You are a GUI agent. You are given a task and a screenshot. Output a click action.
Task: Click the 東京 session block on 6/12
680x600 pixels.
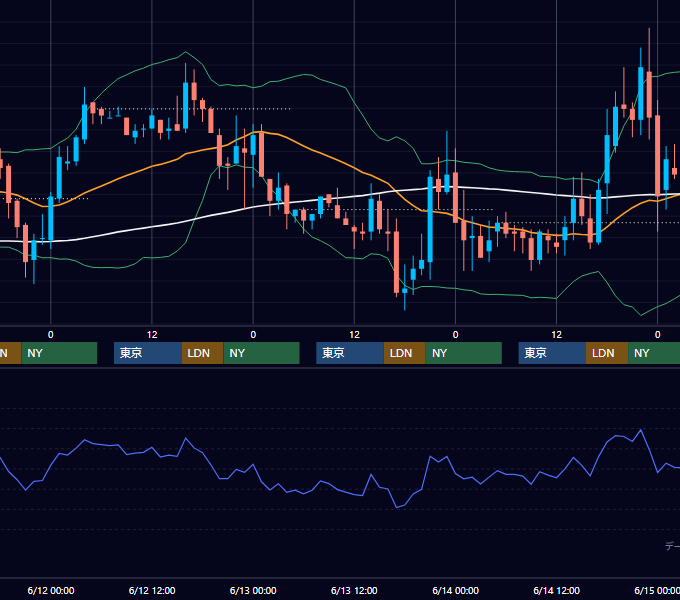point(147,353)
